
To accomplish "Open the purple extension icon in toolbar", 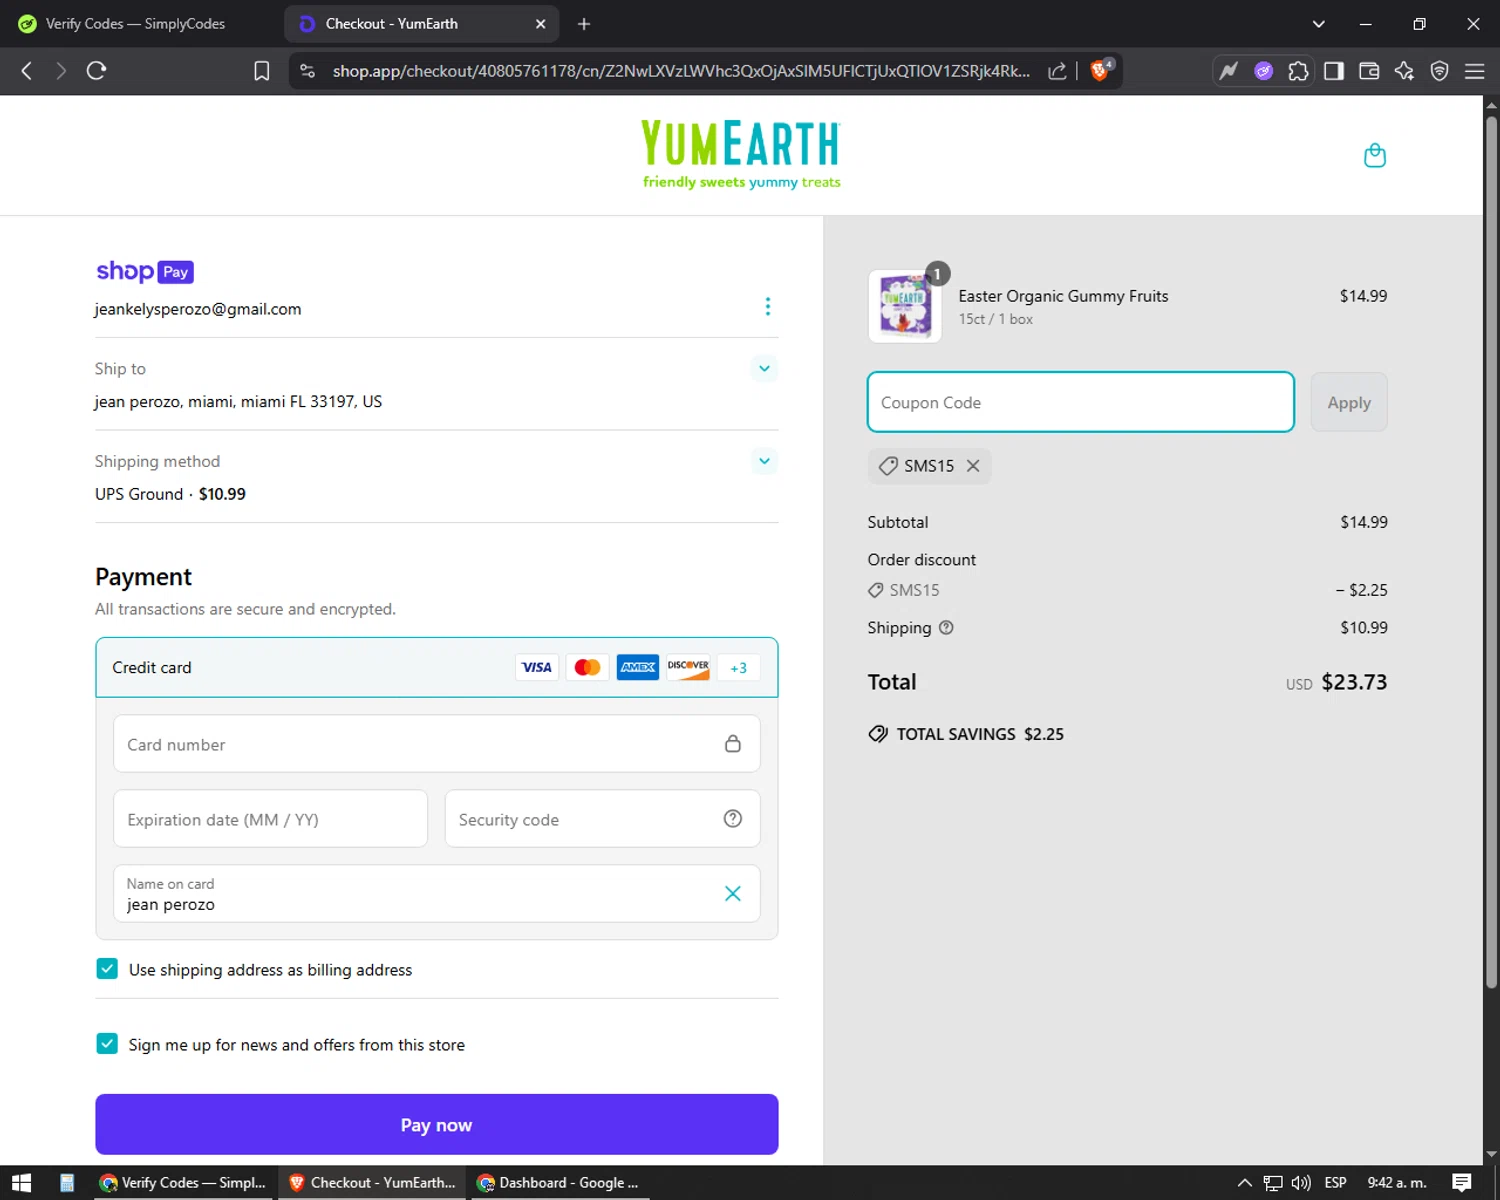I will tap(1263, 70).
